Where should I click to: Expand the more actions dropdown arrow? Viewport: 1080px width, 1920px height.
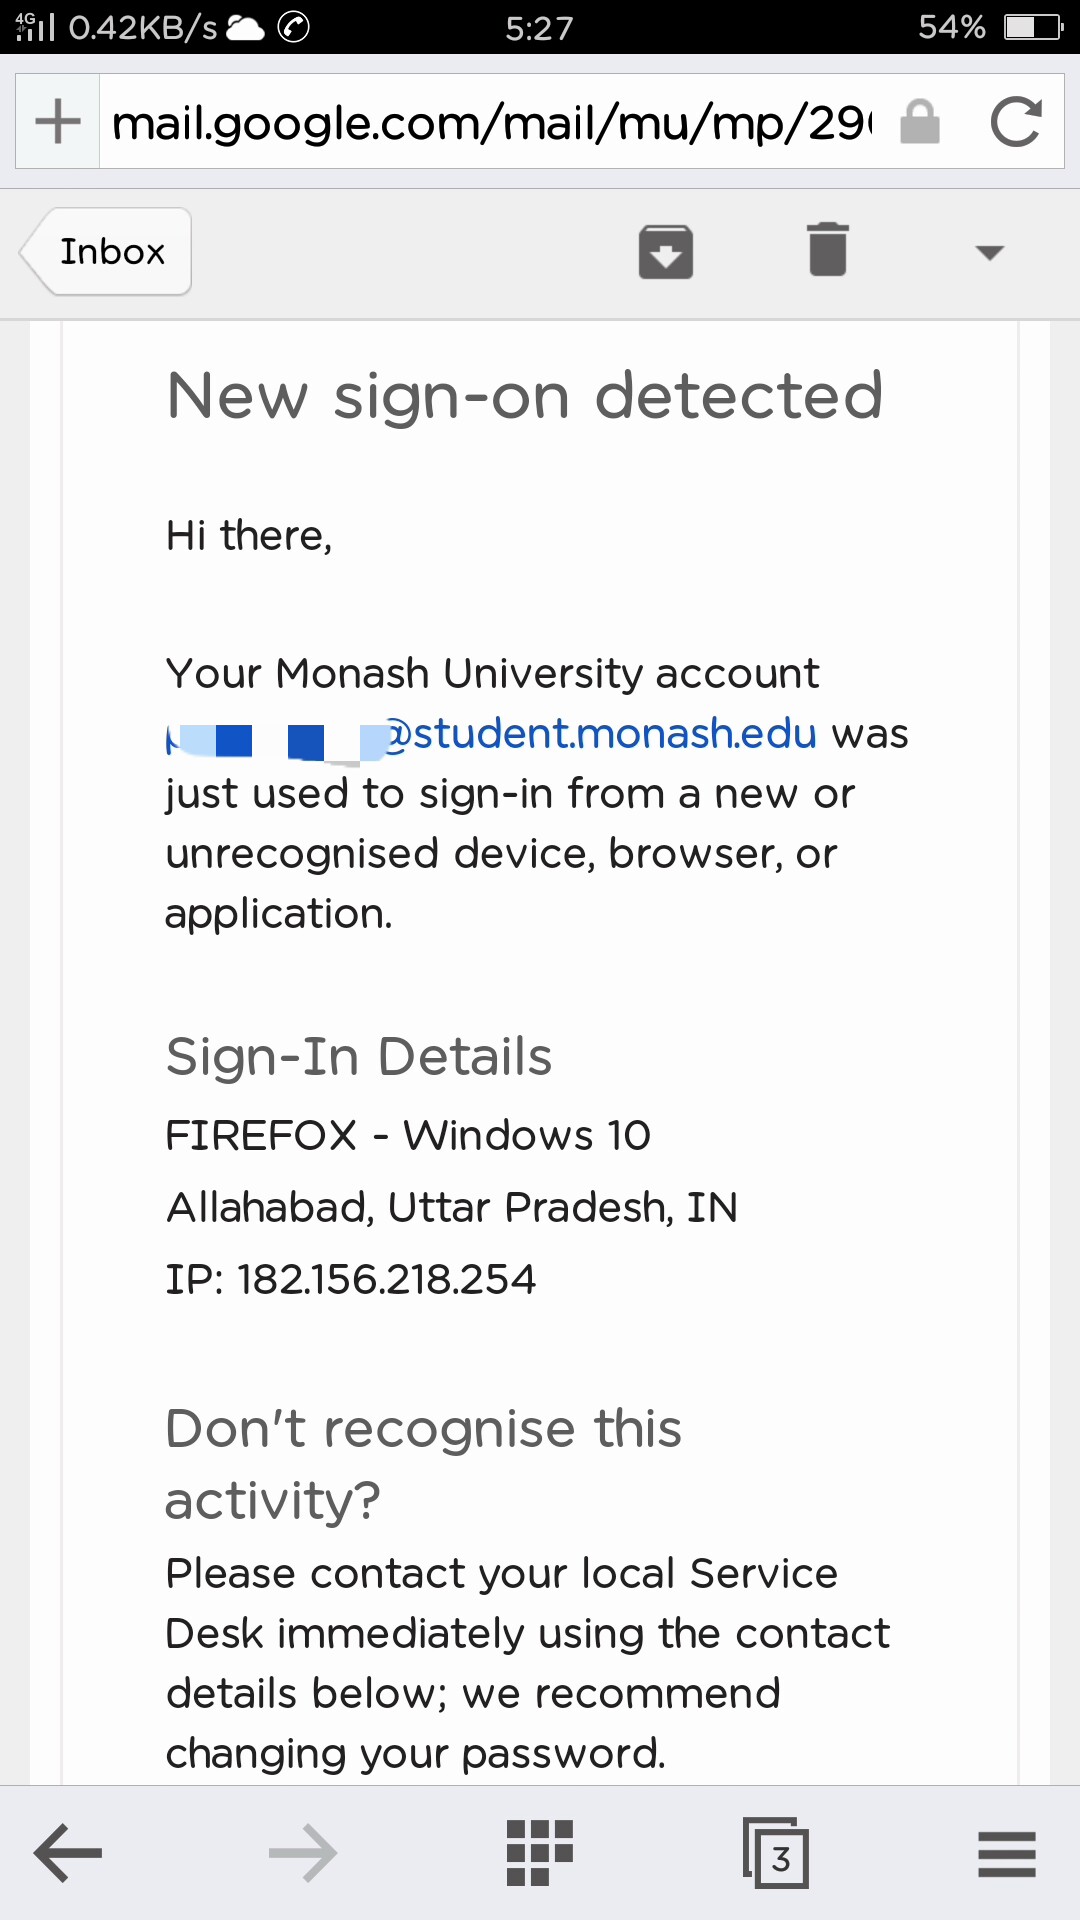[x=989, y=253]
